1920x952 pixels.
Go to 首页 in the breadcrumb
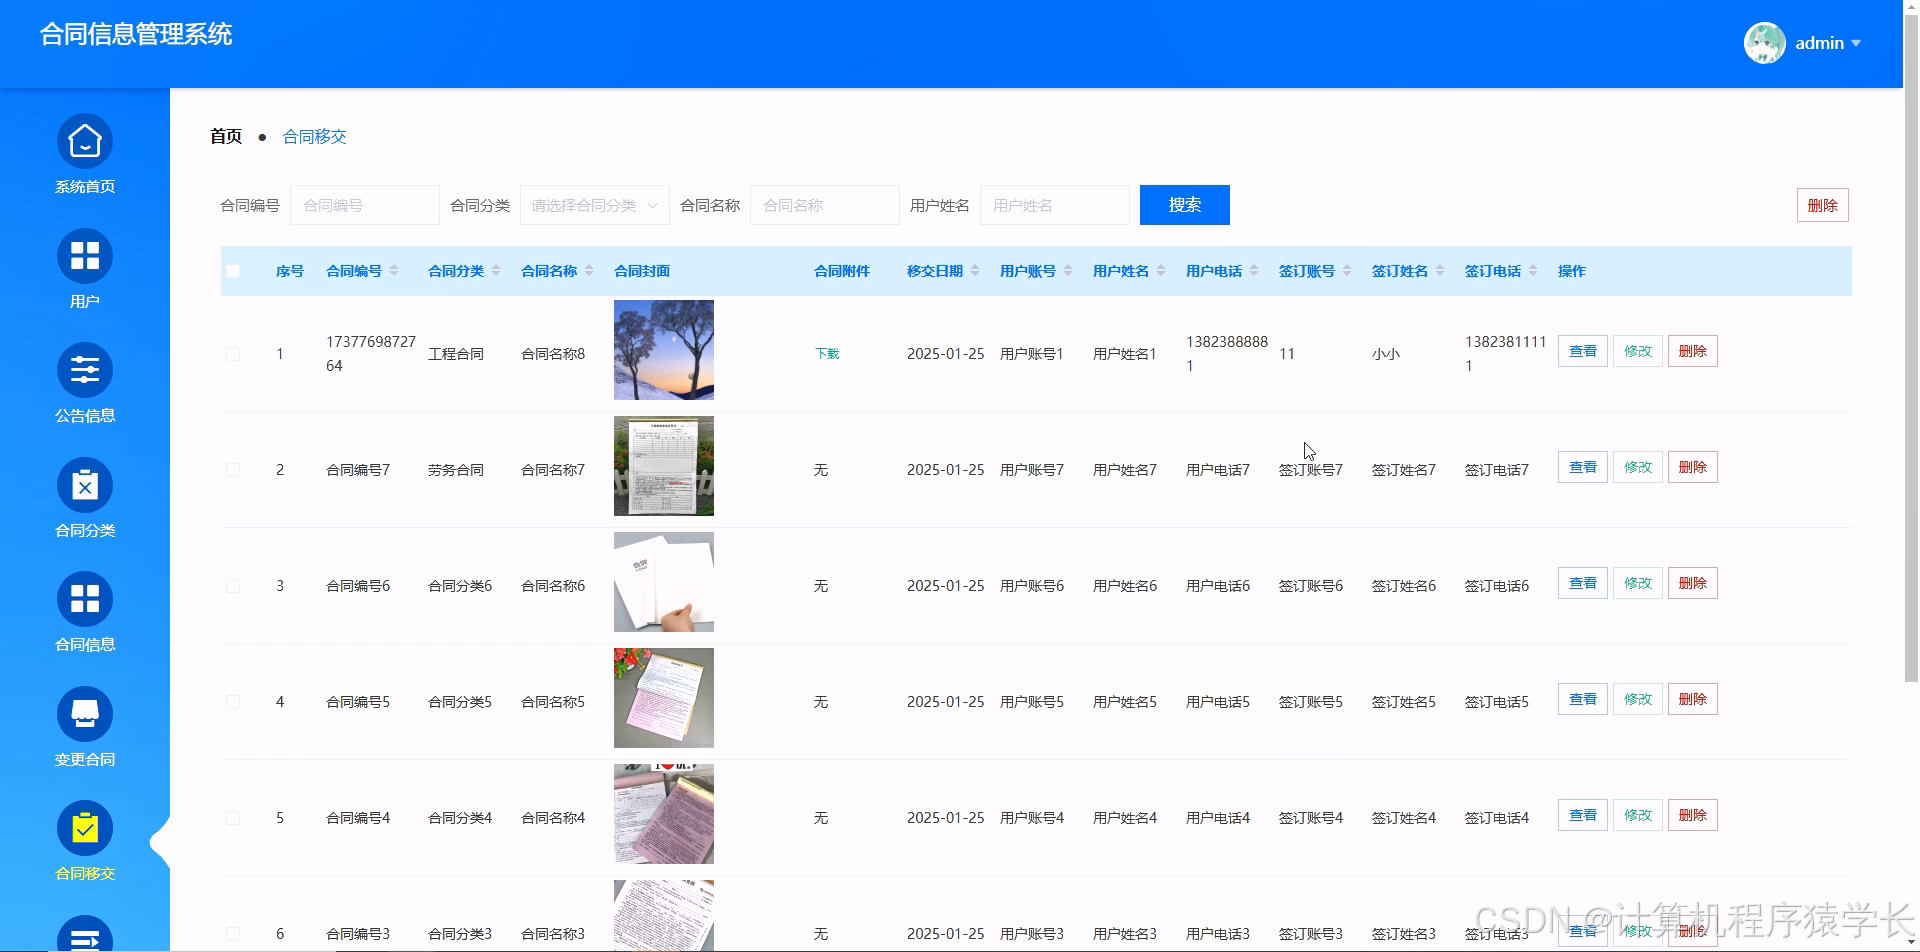tap(225, 136)
